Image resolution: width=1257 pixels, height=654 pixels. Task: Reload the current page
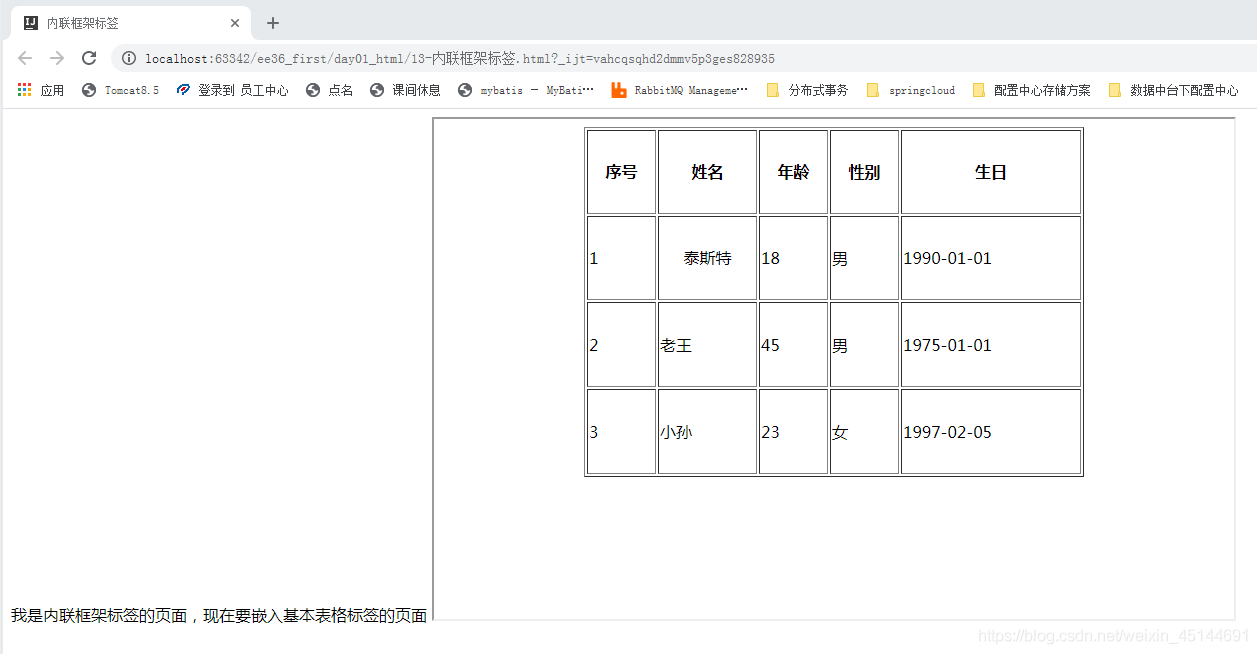pos(88,58)
